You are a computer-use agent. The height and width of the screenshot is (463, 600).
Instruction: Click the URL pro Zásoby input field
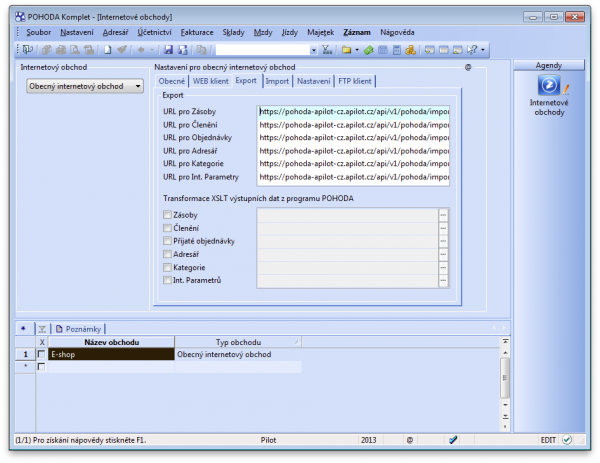353,112
